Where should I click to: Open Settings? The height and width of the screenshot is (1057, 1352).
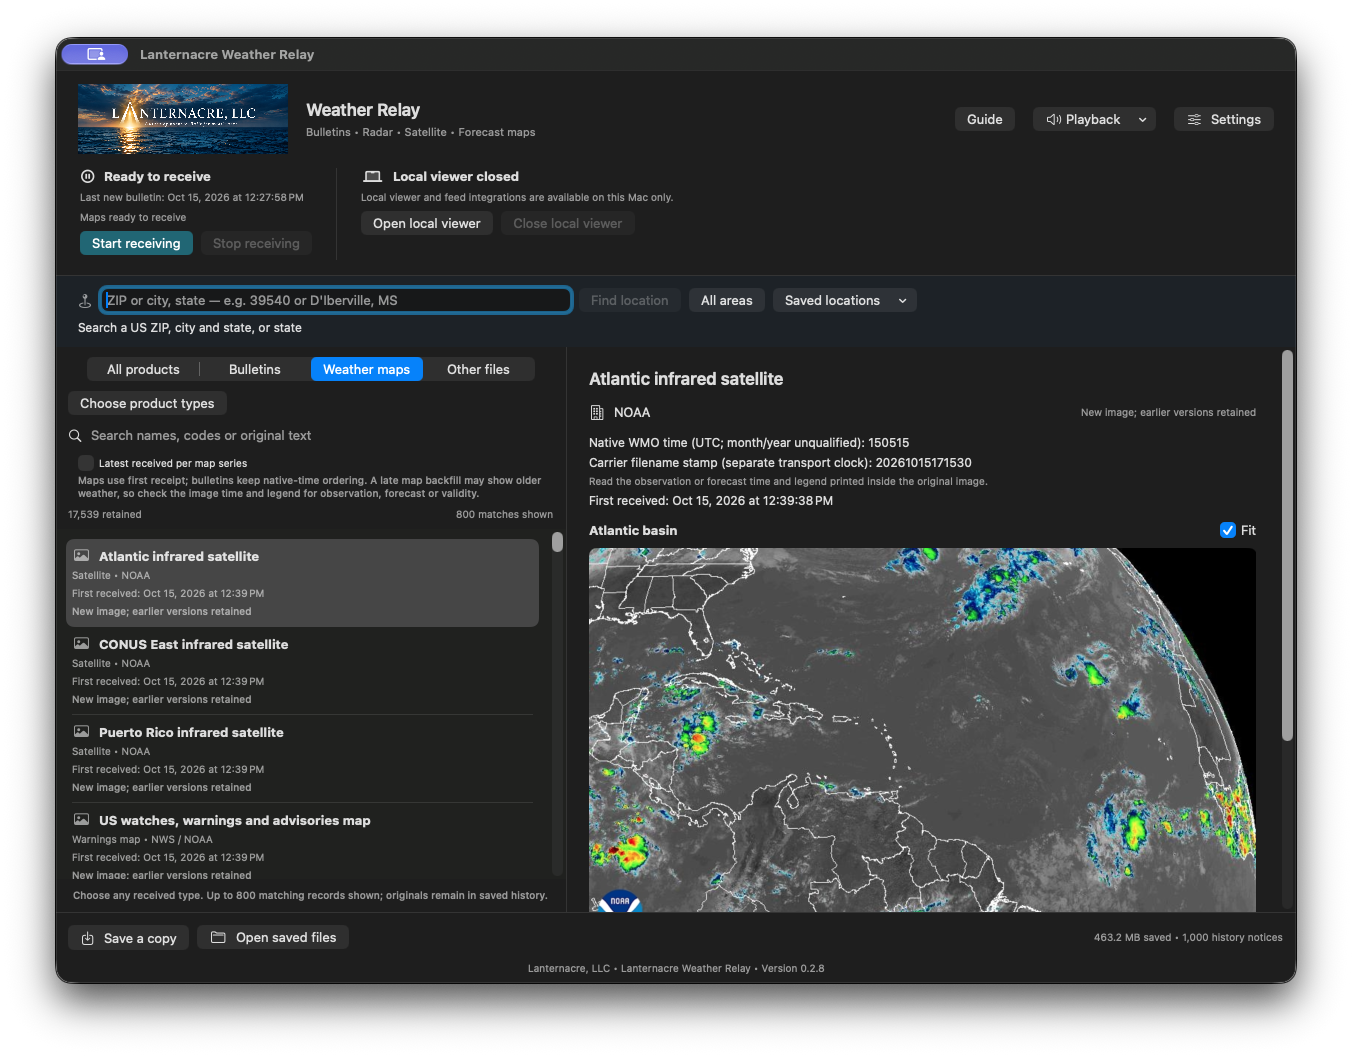[1224, 119]
